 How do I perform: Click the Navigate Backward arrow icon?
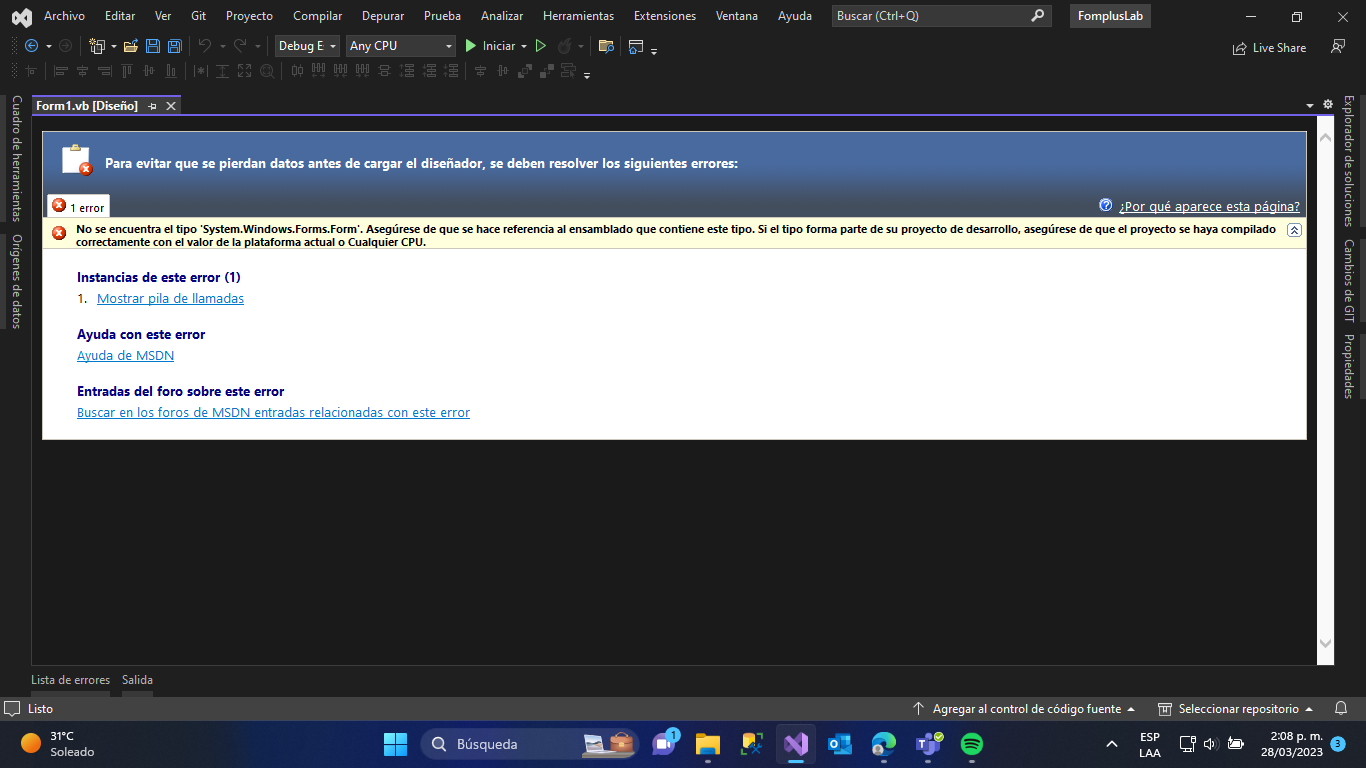click(31, 46)
